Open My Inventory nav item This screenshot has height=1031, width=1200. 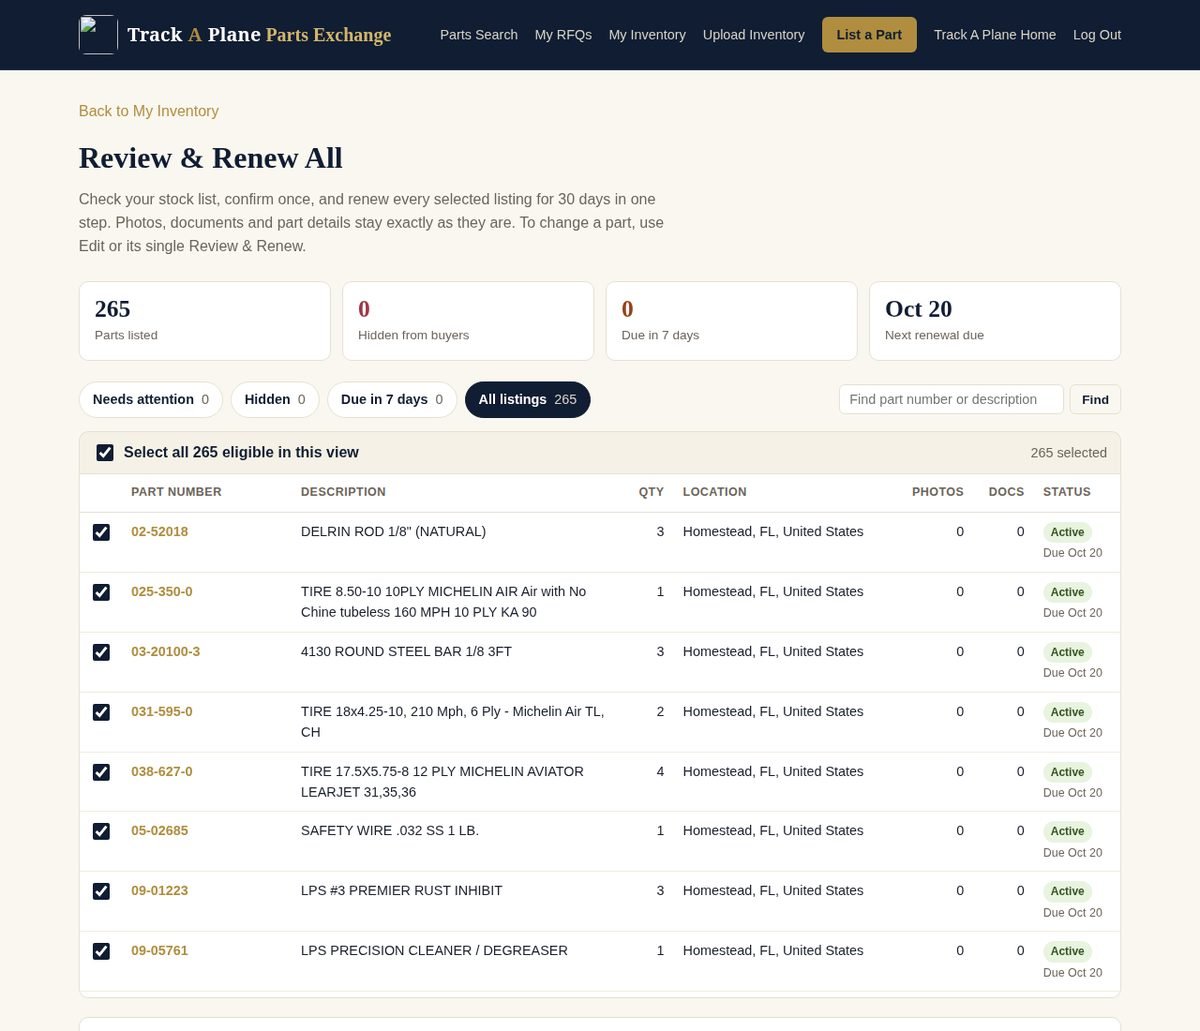coord(647,35)
